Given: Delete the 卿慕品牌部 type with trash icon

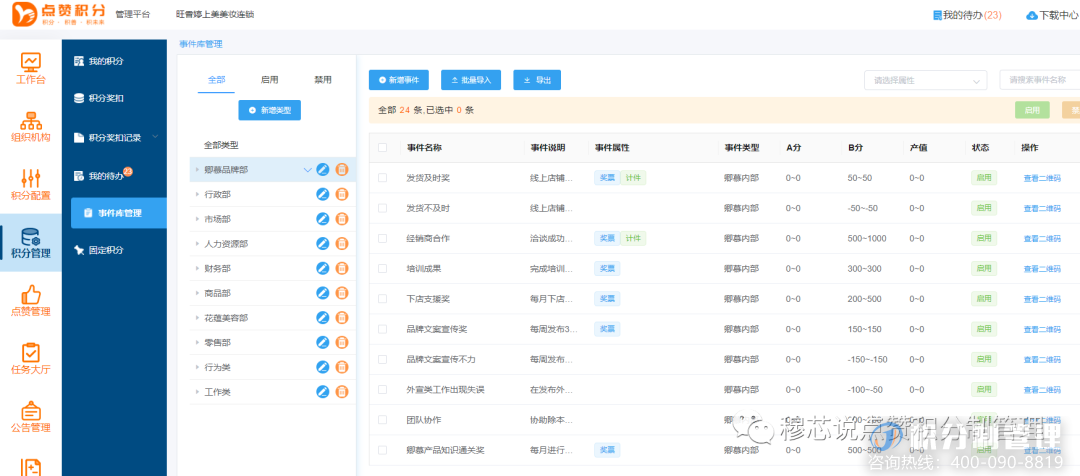Looking at the screenshot, I should tap(342, 169).
